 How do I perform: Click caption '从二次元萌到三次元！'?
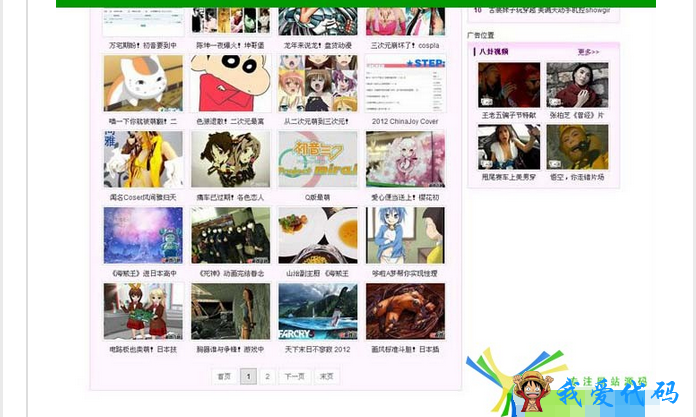point(316,121)
